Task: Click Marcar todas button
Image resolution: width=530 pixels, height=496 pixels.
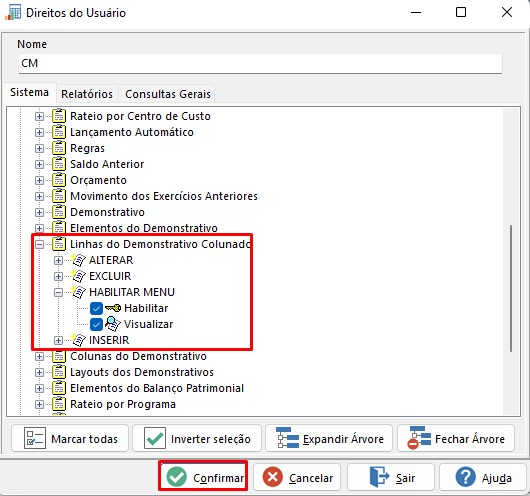Action: click(x=70, y=439)
